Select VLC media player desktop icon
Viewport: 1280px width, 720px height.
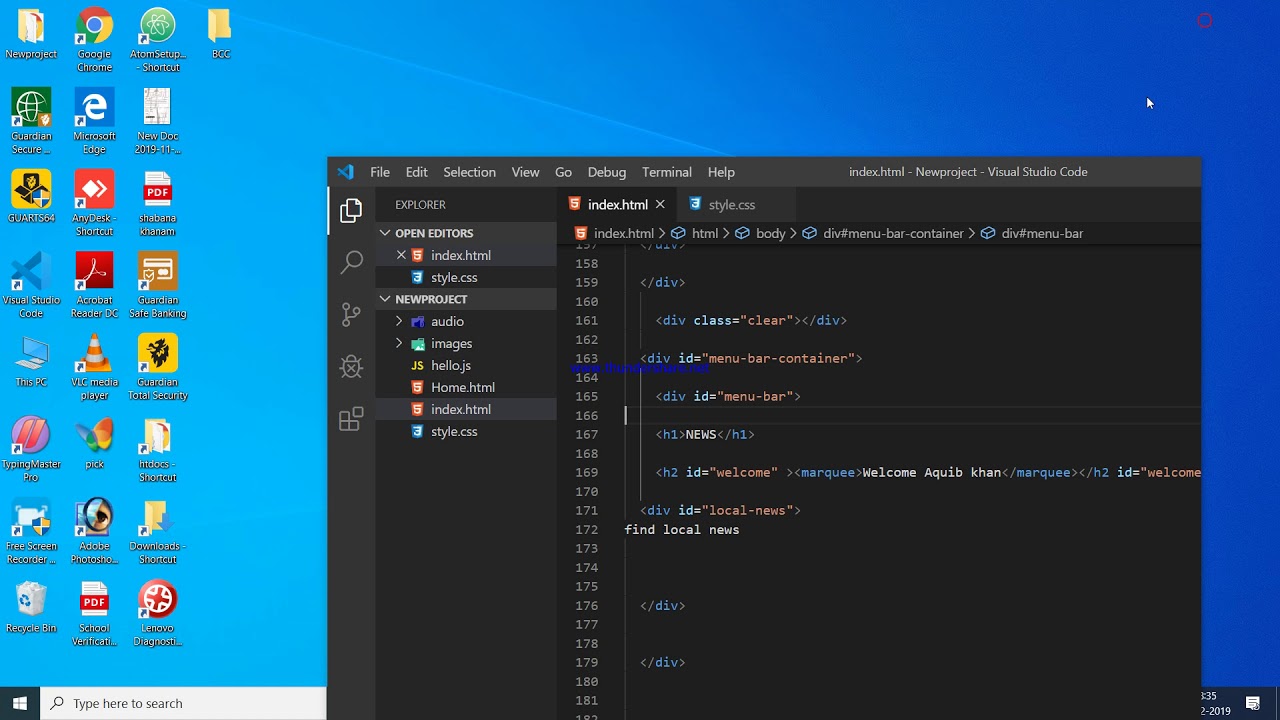coord(94,368)
